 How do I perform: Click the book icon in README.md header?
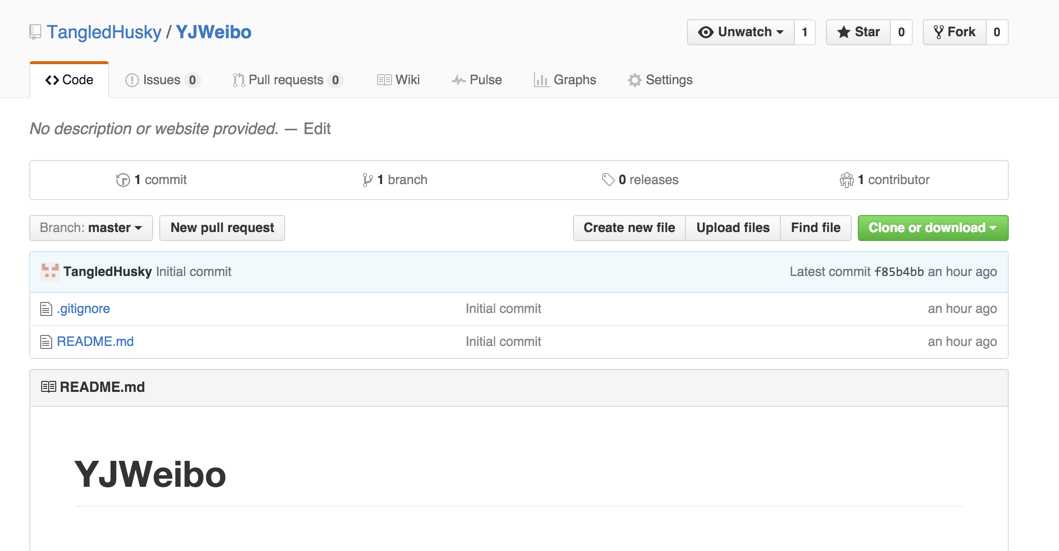coord(48,387)
